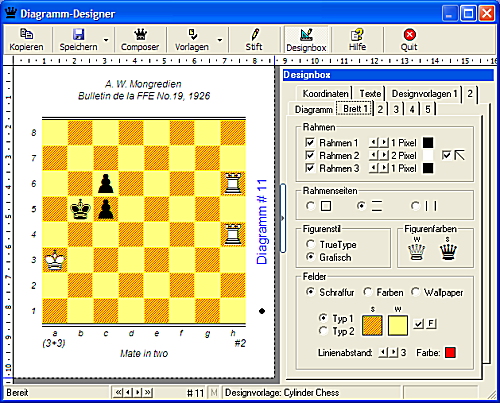Select the TrueType Figurenstil radio button
Viewport: 500px width, 403px height.
pos(311,244)
